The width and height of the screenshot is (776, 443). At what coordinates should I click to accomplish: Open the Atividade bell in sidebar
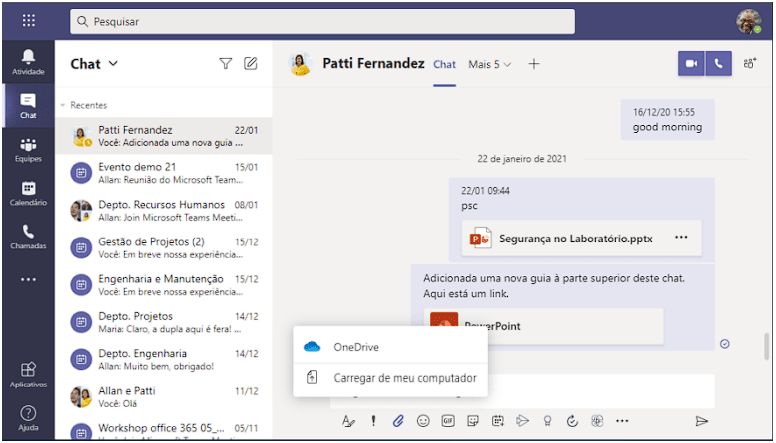pyautogui.click(x=28, y=62)
